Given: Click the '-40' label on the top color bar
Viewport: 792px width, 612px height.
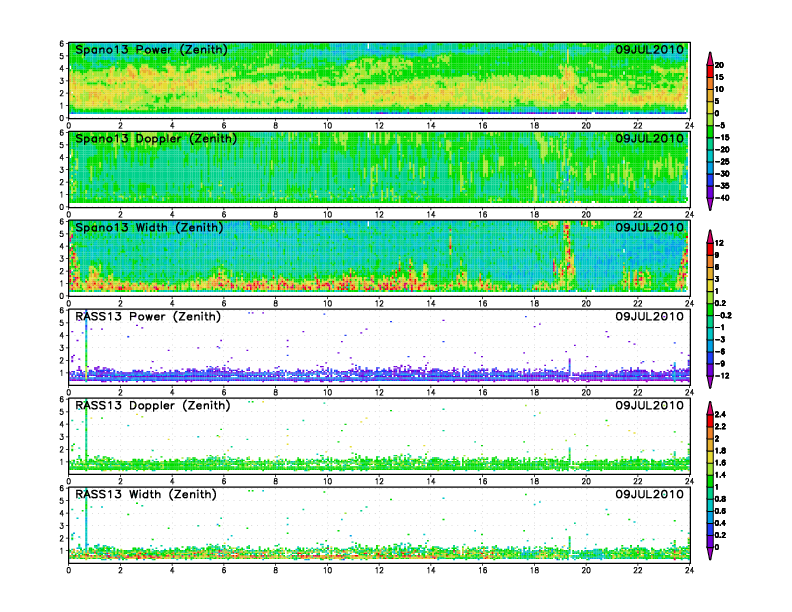Looking at the screenshot, I should click(722, 198).
